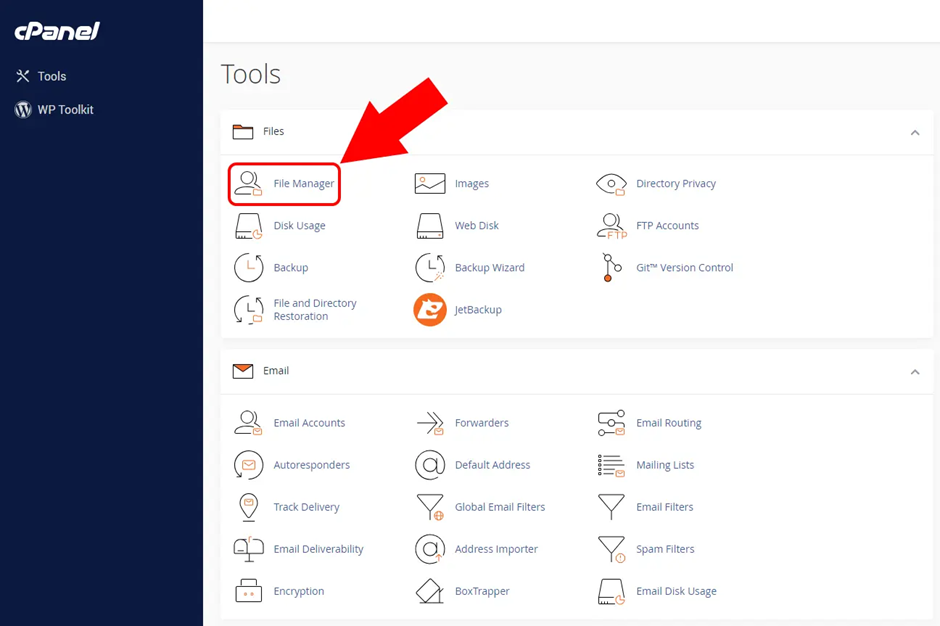
Task: Click the Email section header label
Action: (276, 371)
